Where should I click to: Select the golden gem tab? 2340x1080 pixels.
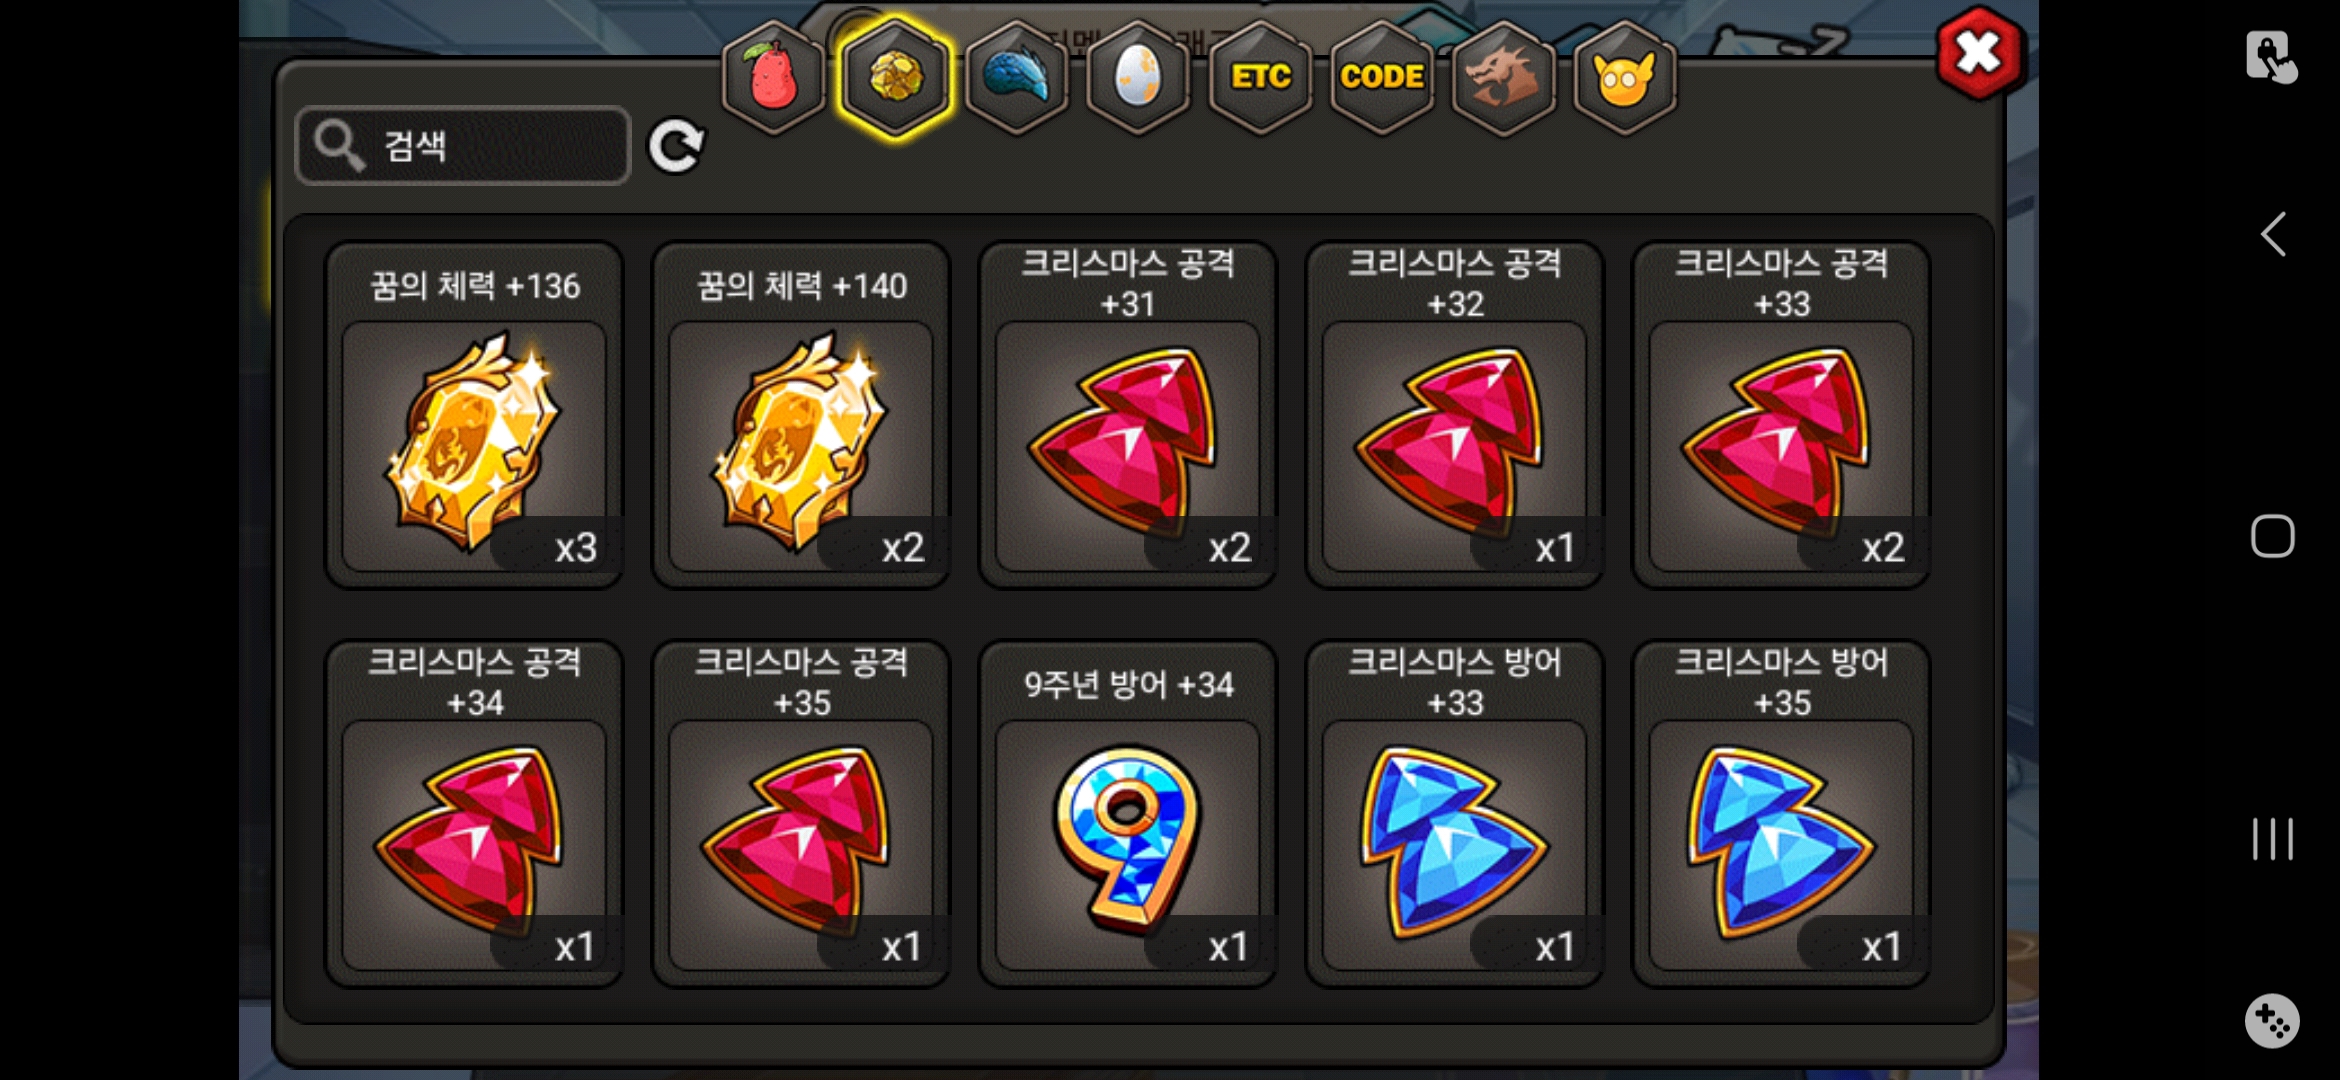[x=895, y=77]
